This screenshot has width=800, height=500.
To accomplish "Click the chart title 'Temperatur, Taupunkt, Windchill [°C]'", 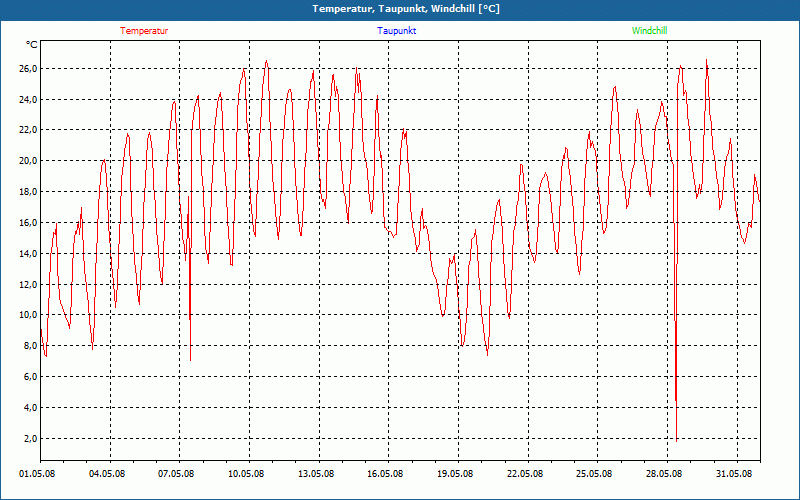I will coord(406,9).
